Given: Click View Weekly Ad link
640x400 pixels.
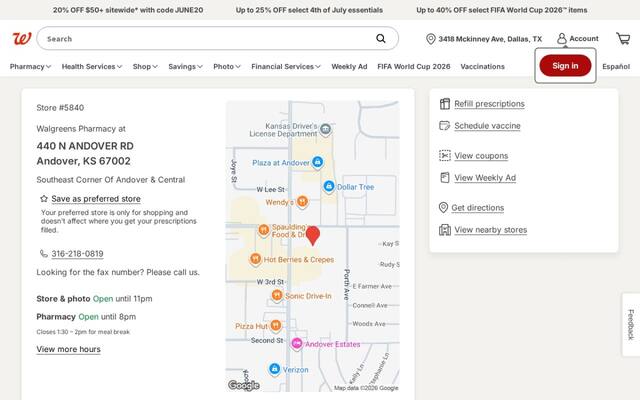Looking at the screenshot, I should [485, 178].
